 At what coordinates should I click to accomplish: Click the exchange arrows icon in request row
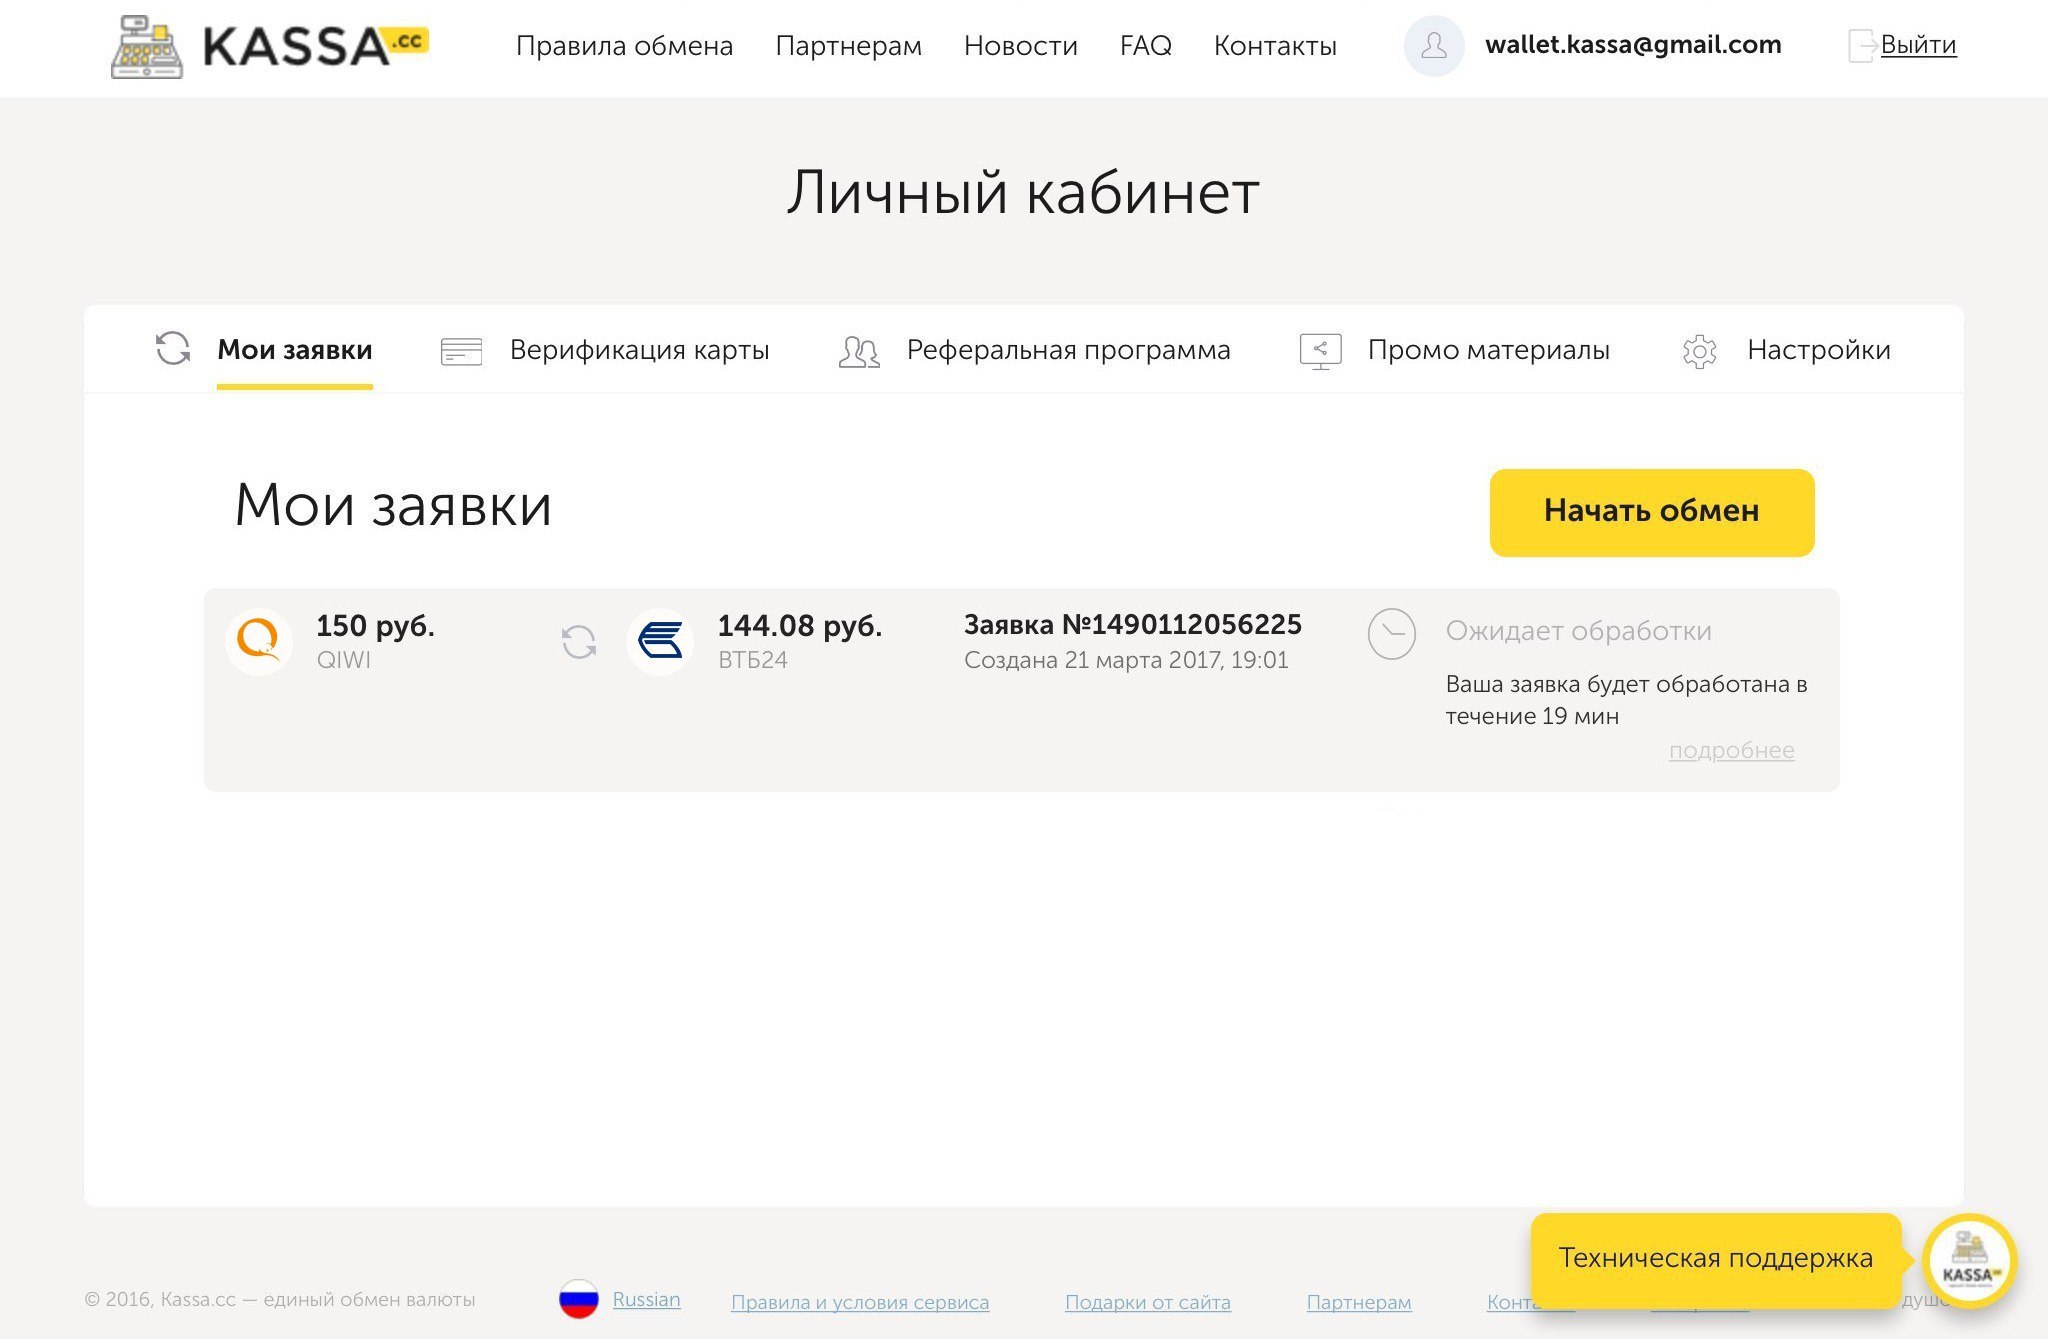[x=579, y=642]
